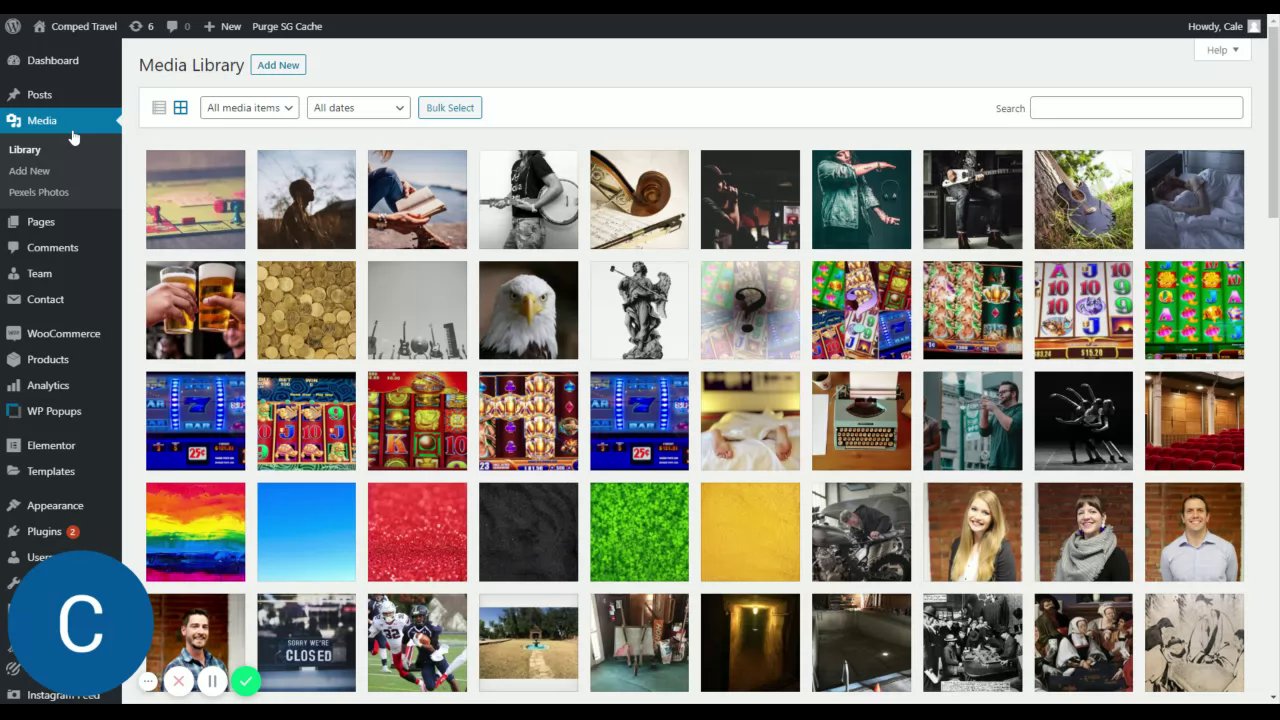Click Purge SG Cache
This screenshot has height=720, width=1280.
[x=287, y=26]
